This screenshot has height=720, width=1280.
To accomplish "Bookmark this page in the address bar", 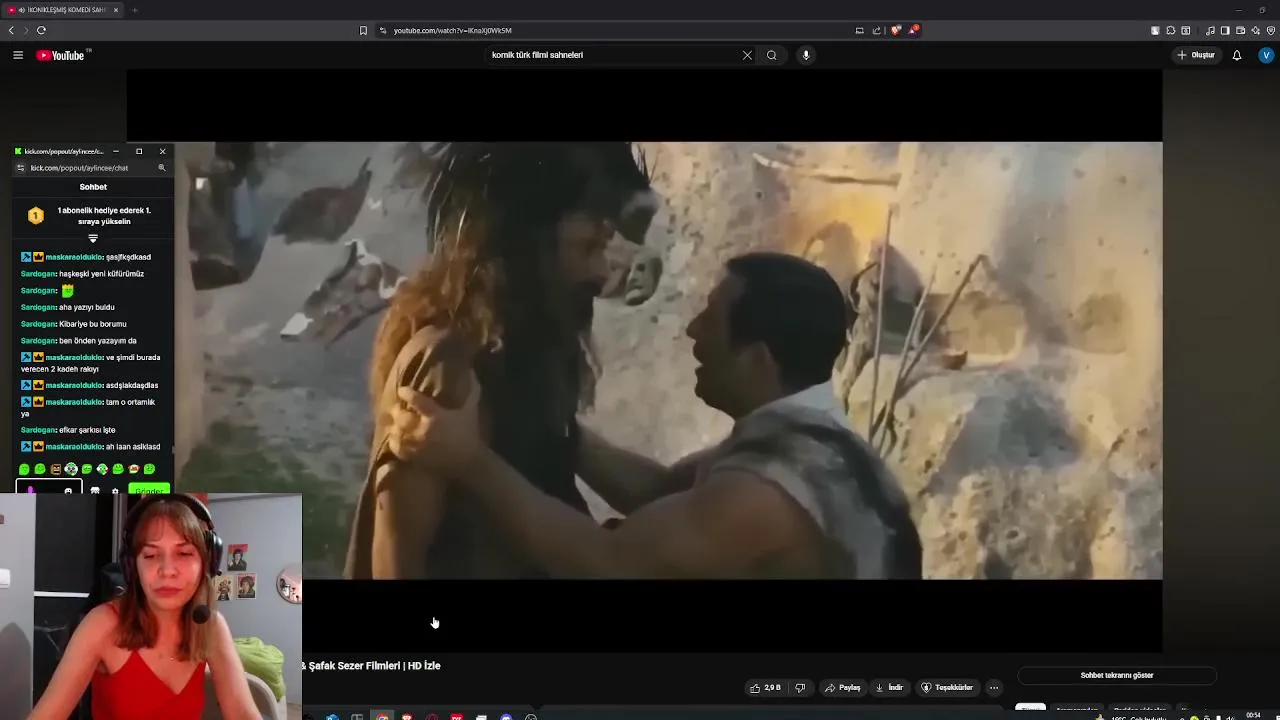I will (x=363, y=30).
